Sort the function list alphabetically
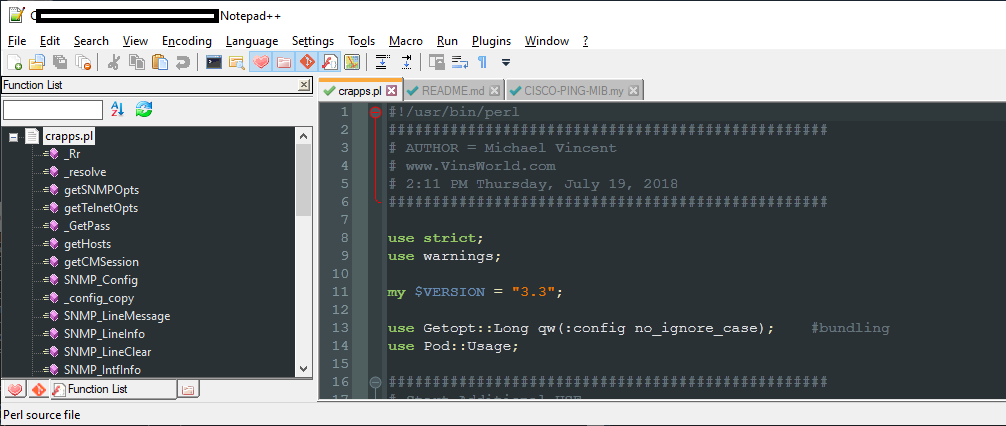This screenshot has width=1006, height=426. (x=117, y=109)
